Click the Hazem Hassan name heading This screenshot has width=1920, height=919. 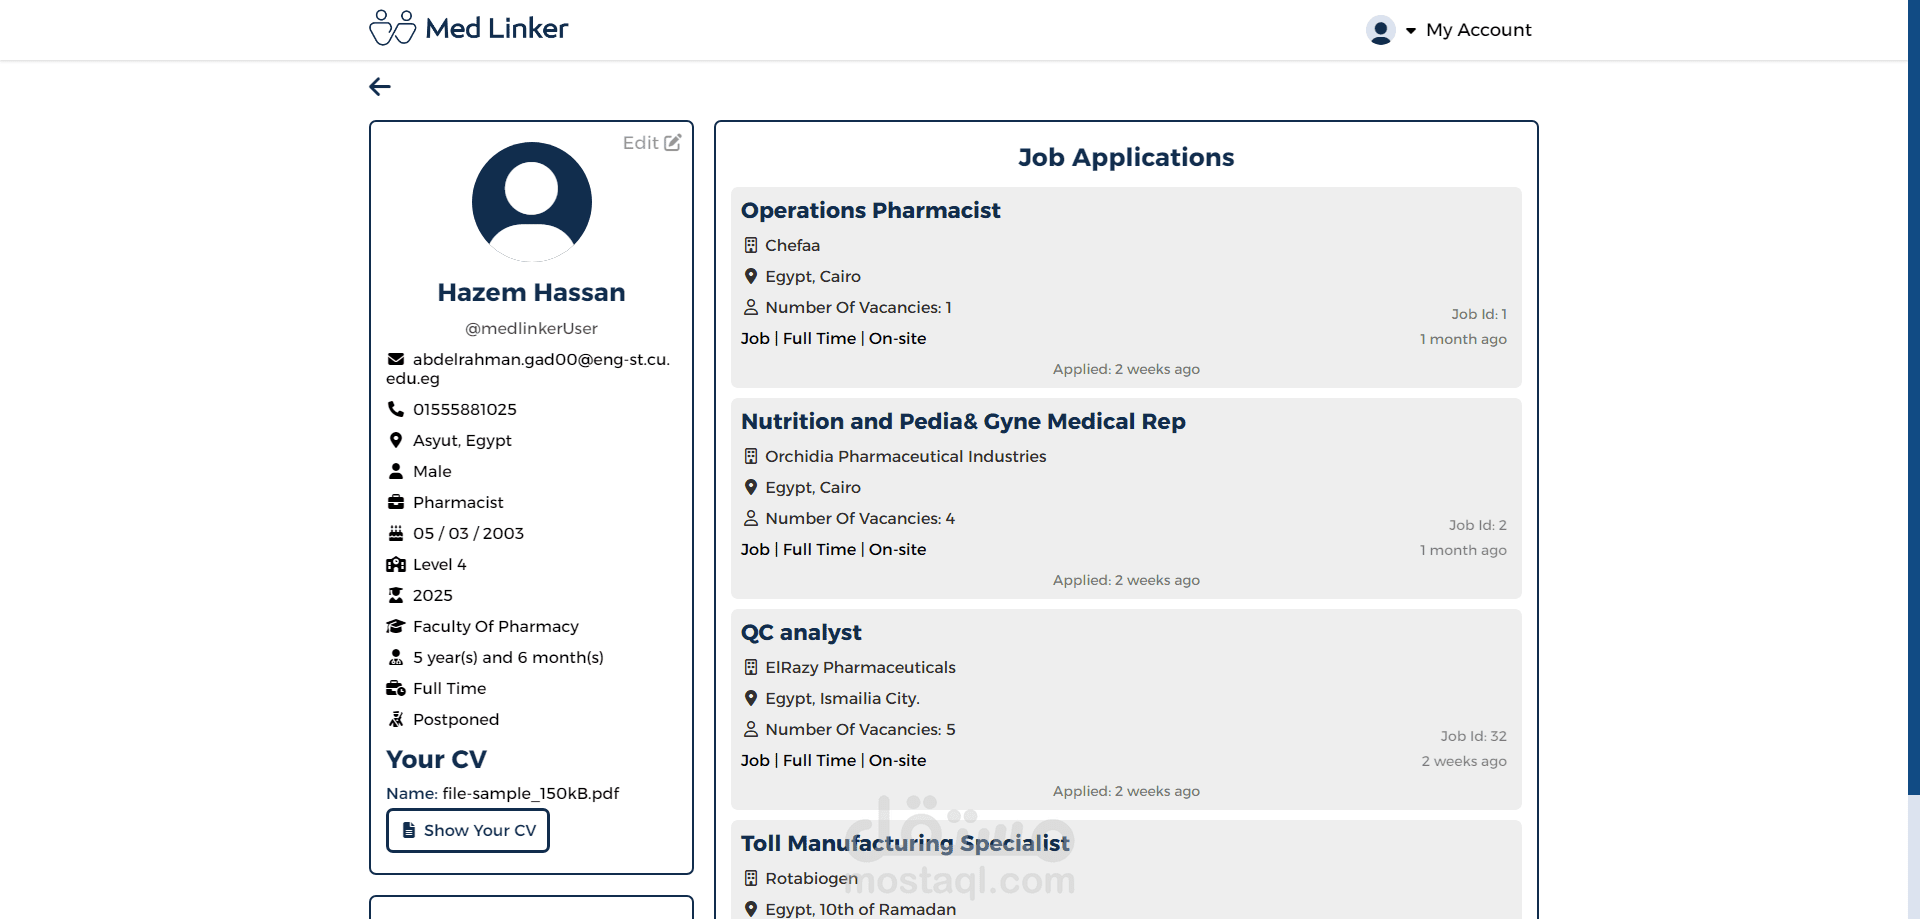point(531,292)
